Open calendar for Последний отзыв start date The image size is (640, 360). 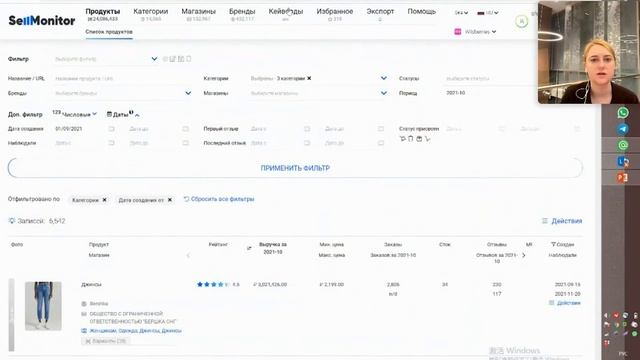click(307, 143)
